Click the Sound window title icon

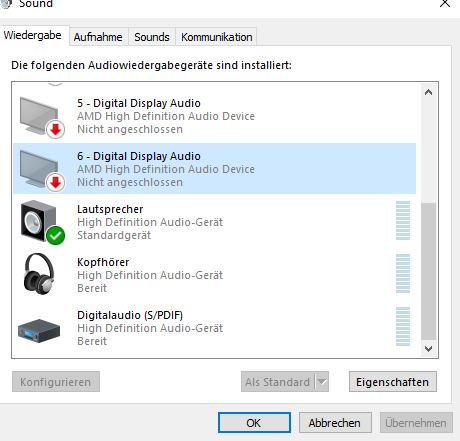[x=6, y=3]
